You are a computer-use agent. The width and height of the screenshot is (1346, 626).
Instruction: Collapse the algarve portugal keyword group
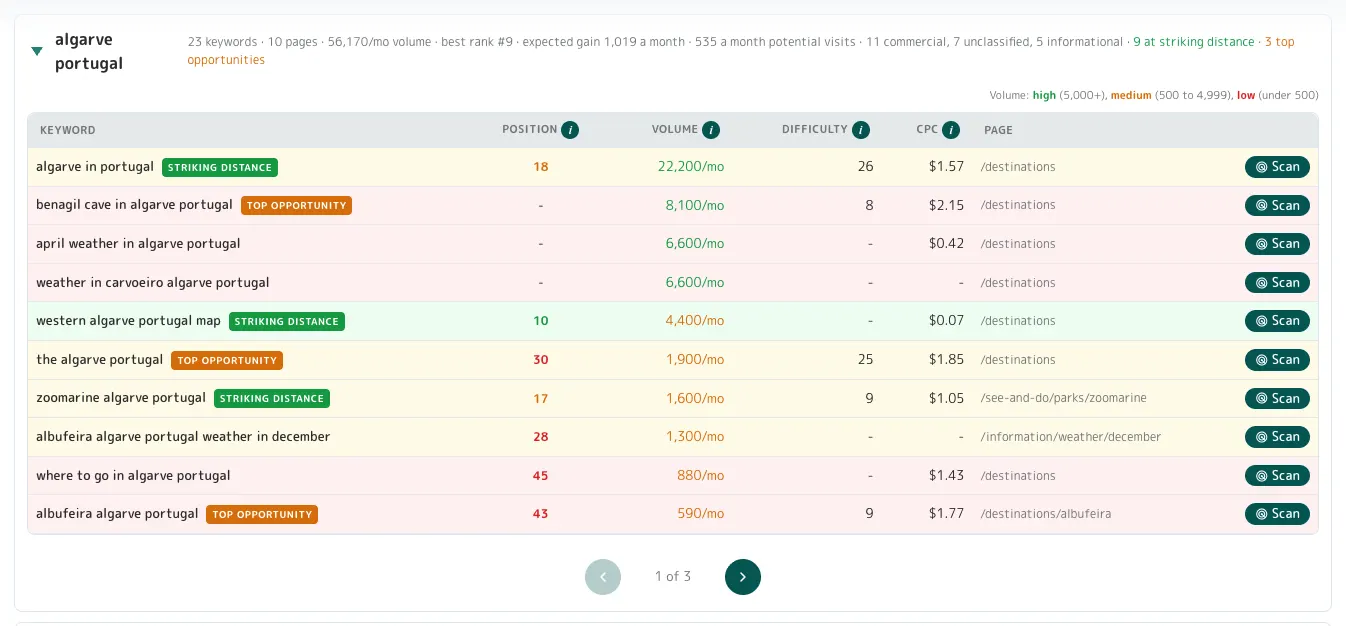coord(37,51)
